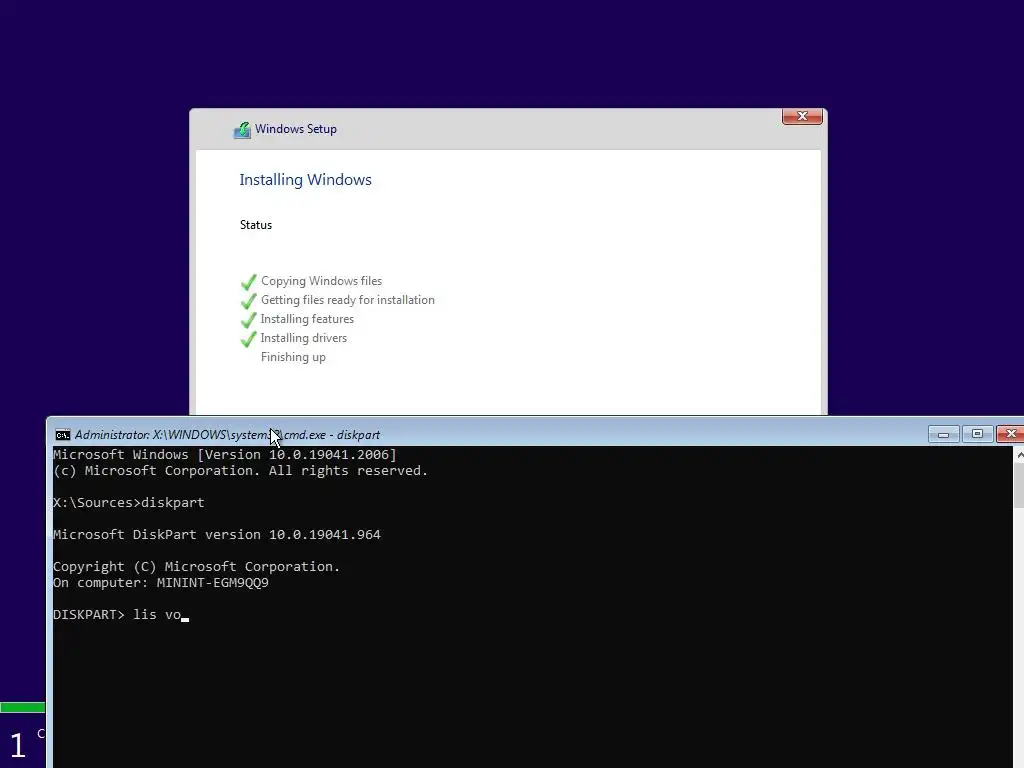Click the checkmark next to Installing features
1024x768 pixels.
248,320
